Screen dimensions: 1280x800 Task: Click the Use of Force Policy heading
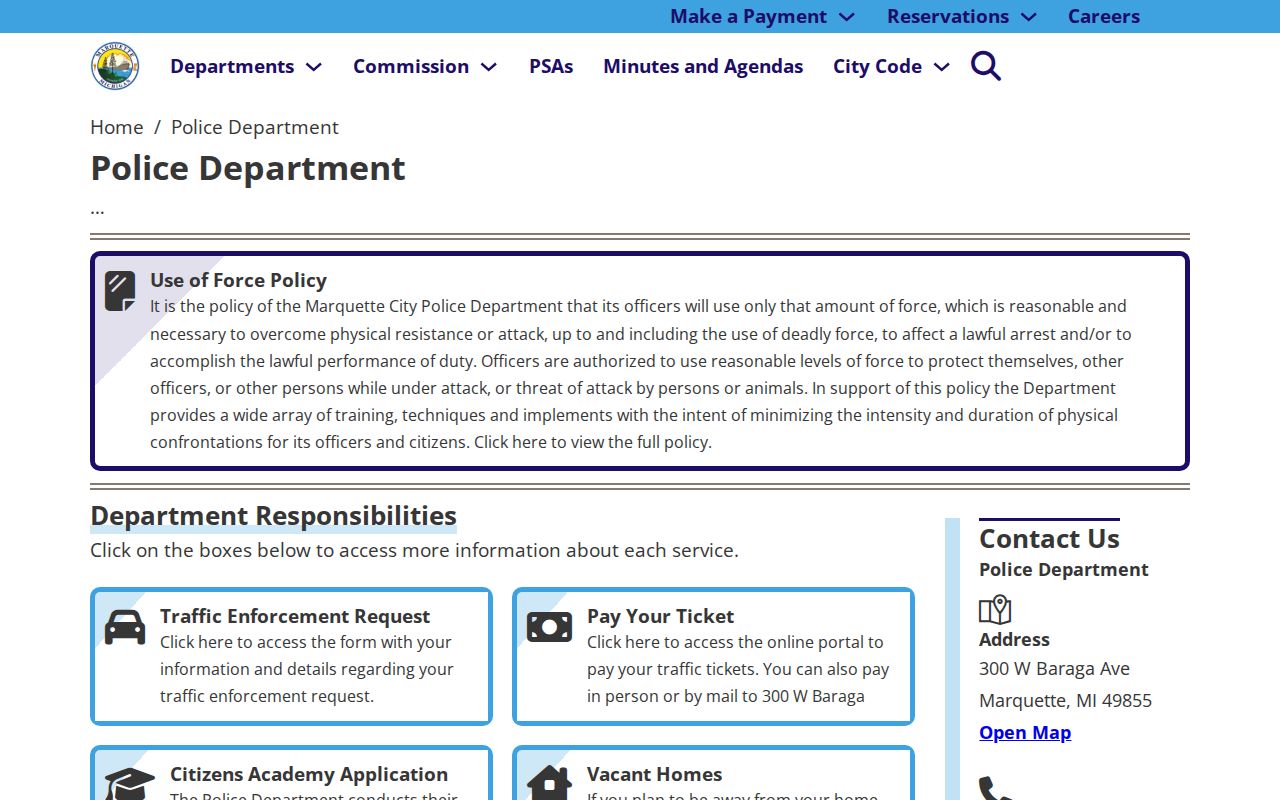(238, 280)
